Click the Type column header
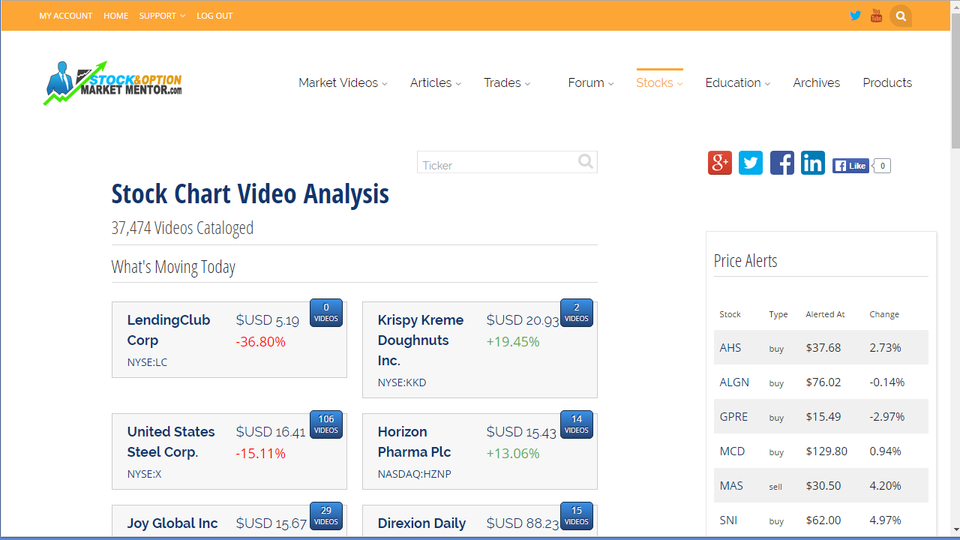The width and height of the screenshot is (960, 540). (778, 314)
